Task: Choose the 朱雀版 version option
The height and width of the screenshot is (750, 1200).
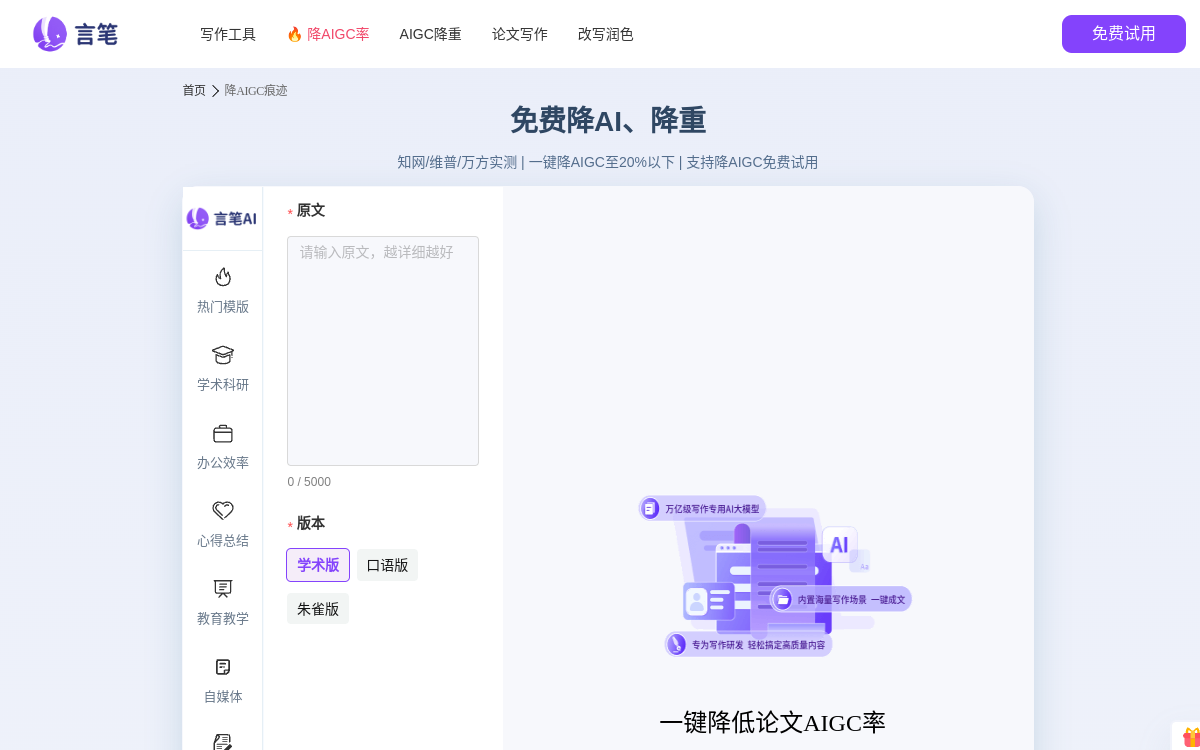Action: click(318, 609)
